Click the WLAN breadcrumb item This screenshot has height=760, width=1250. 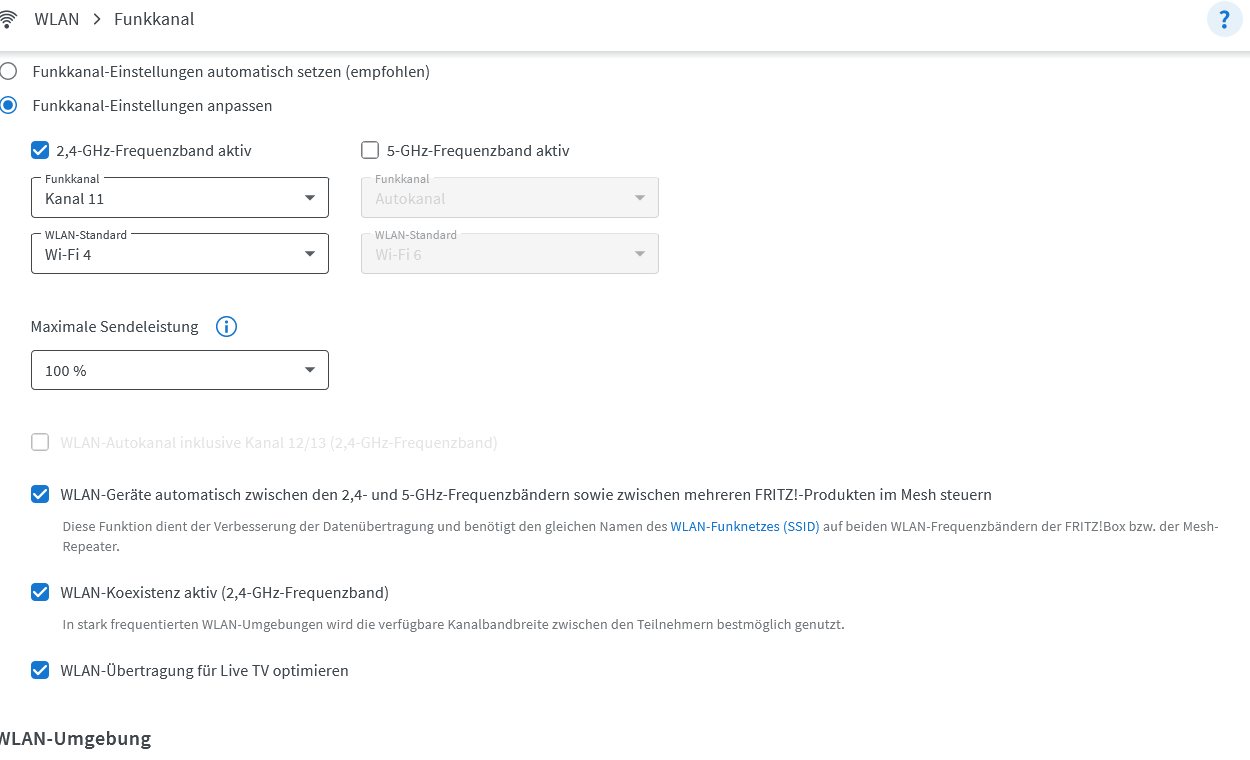(57, 19)
